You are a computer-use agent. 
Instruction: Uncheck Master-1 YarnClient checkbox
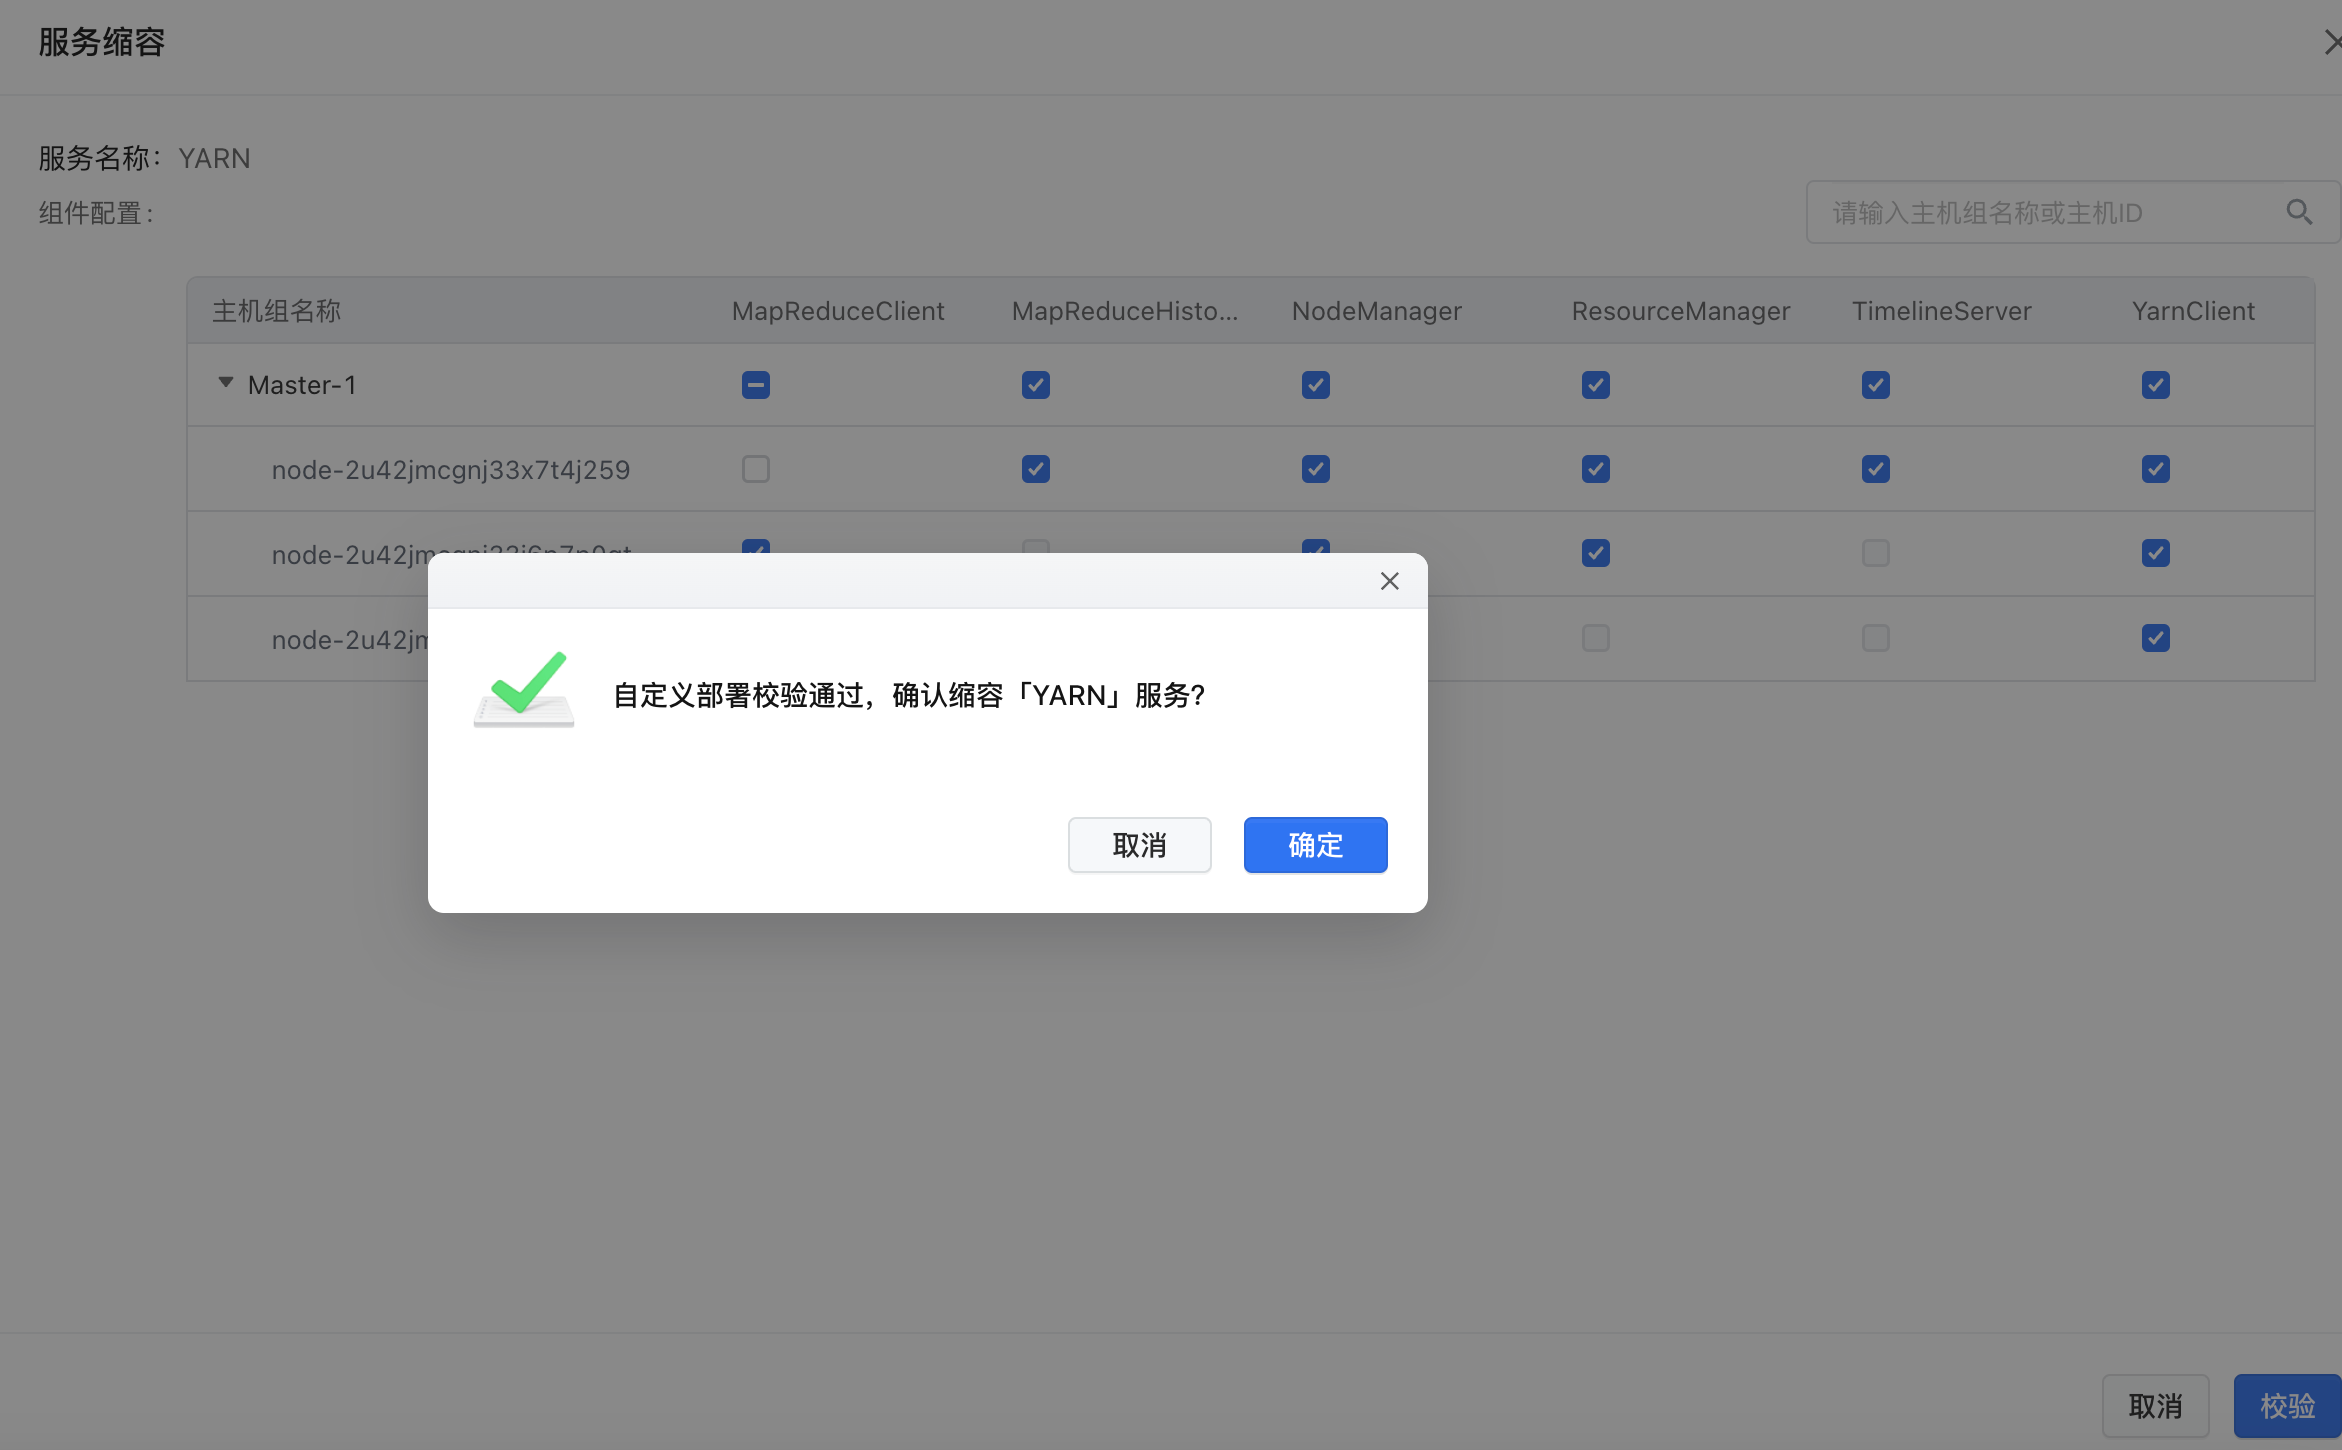[x=2156, y=385]
